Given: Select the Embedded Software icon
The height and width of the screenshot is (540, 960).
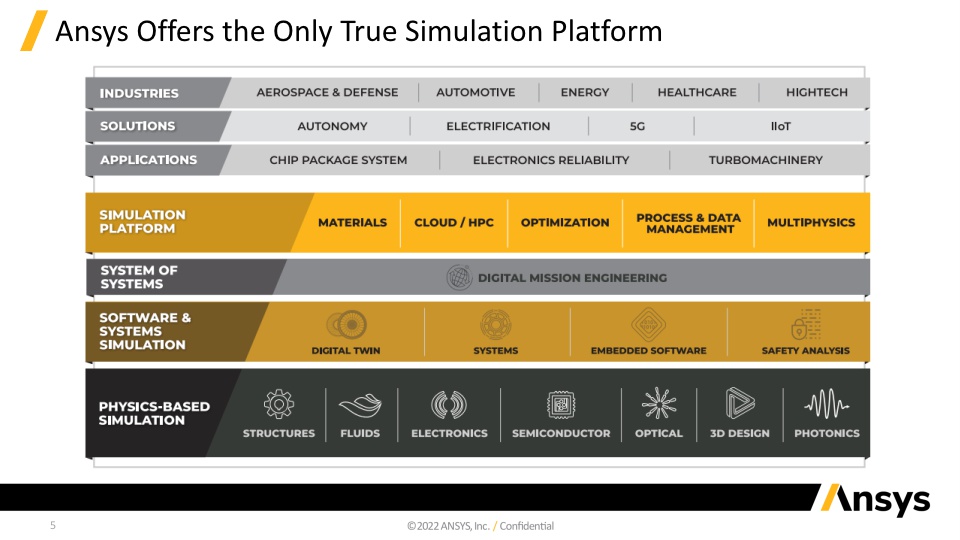Looking at the screenshot, I should (648, 325).
